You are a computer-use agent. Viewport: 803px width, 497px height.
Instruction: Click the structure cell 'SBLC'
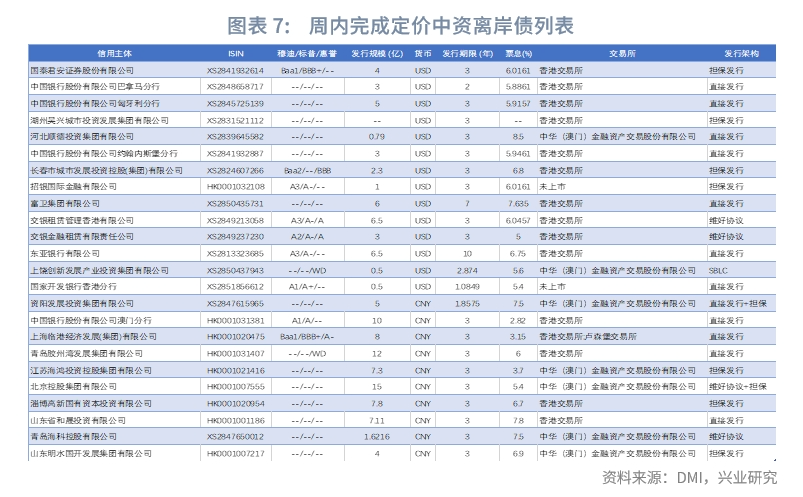[x=718, y=270]
